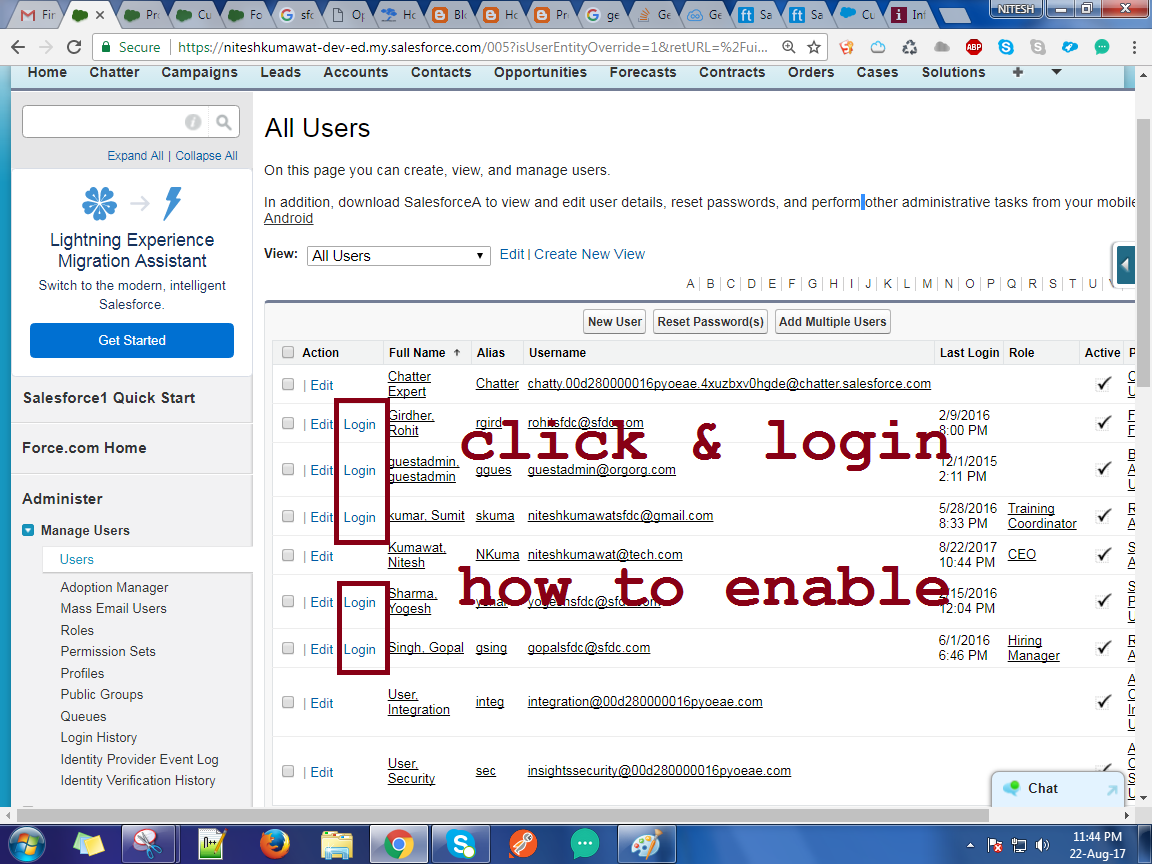Check the kumar, Sumit row checkbox
Image resolution: width=1152 pixels, height=864 pixels.
[x=288, y=516]
